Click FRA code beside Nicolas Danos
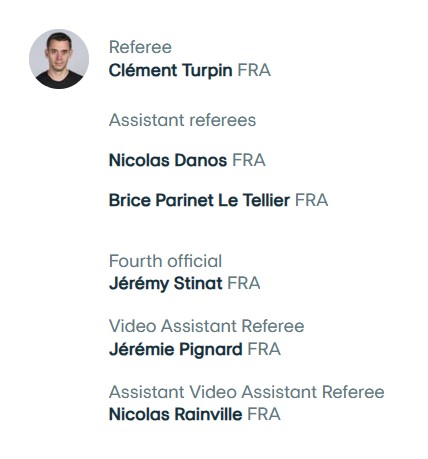428x459 pixels. (x=249, y=160)
